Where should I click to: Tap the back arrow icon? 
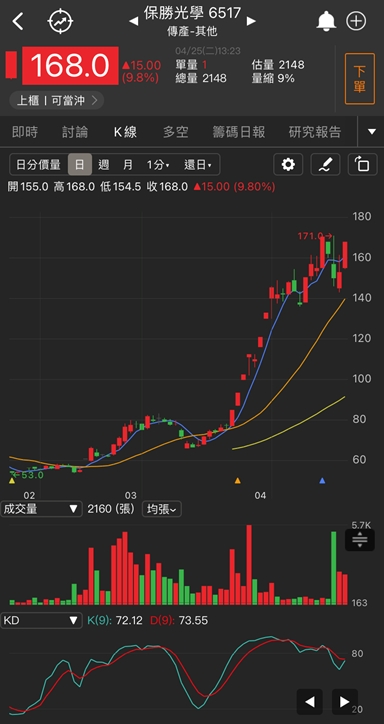point(18,21)
